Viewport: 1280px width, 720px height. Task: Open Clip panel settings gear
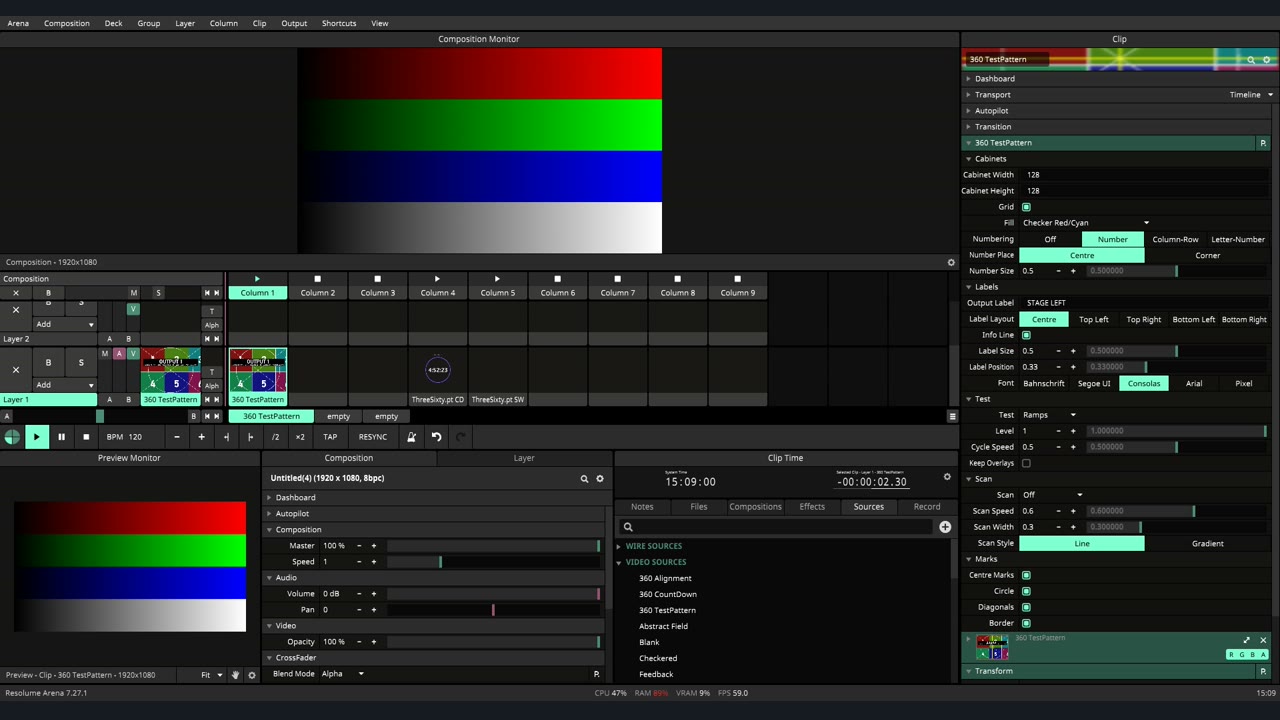pos(1267,60)
